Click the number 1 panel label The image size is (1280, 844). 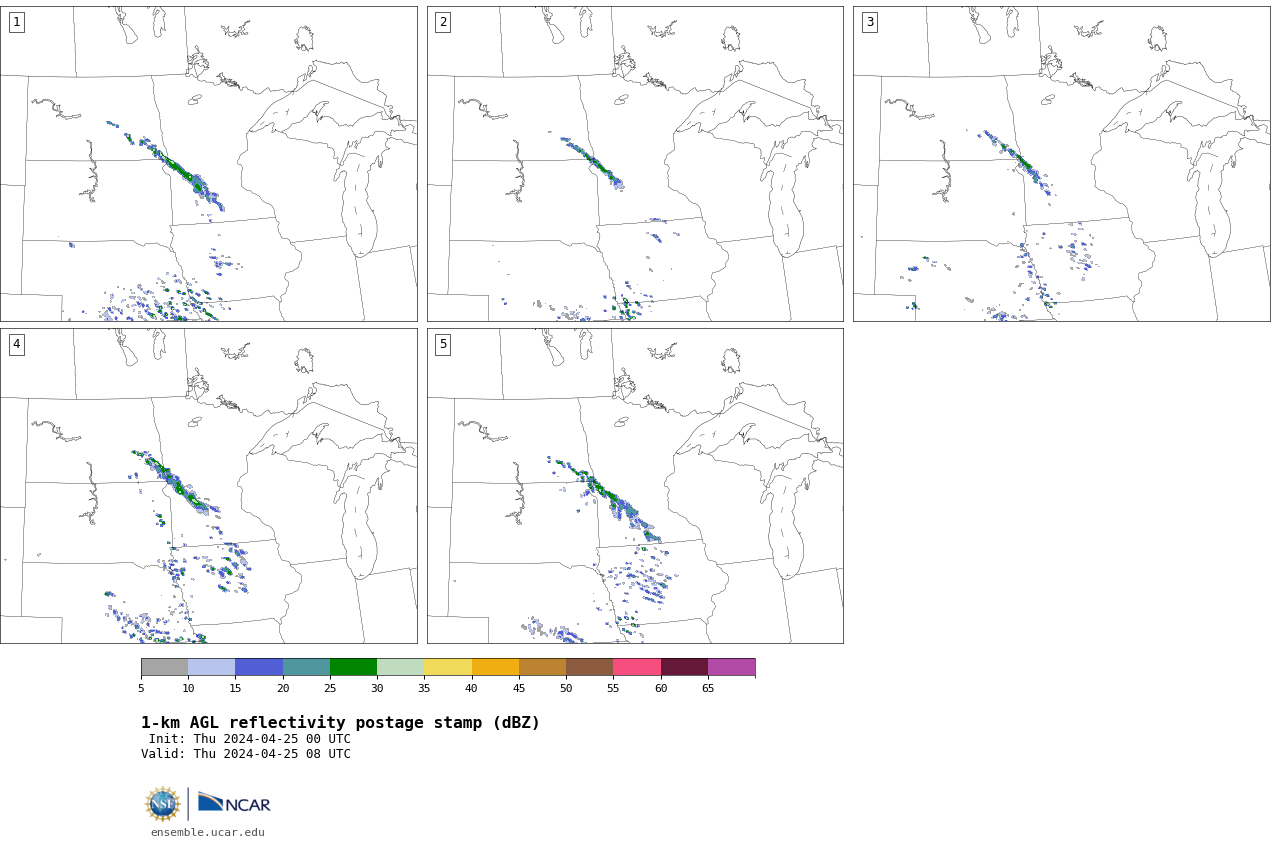pyautogui.click(x=16, y=22)
